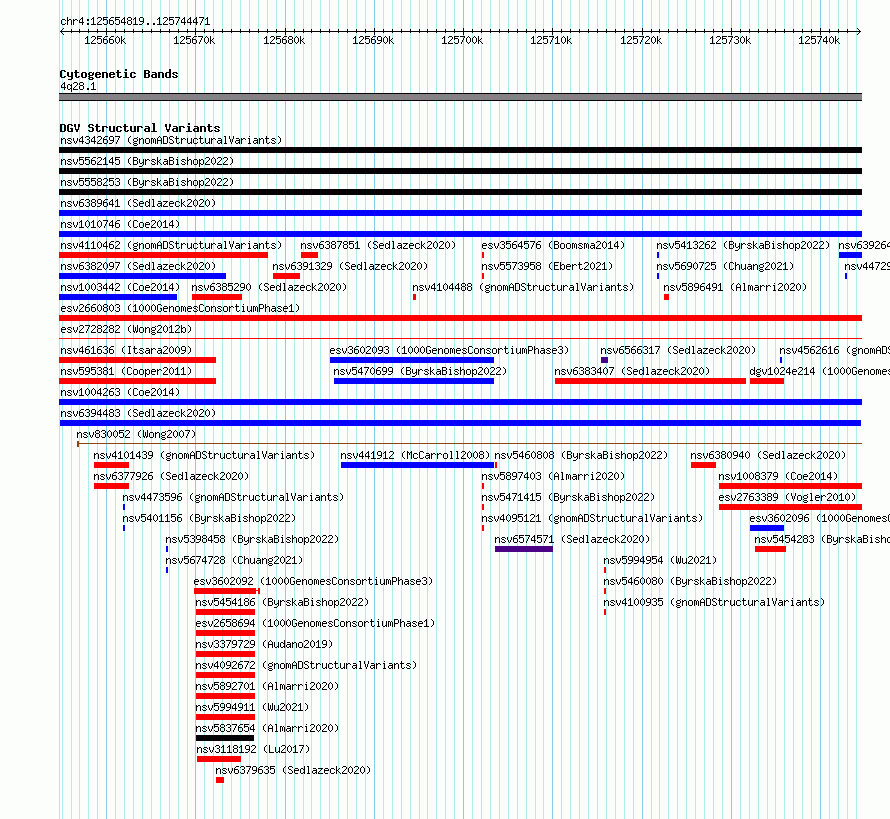Click the nsv461636 Itsara2009 label
The image size is (890, 819).
click(126, 350)
